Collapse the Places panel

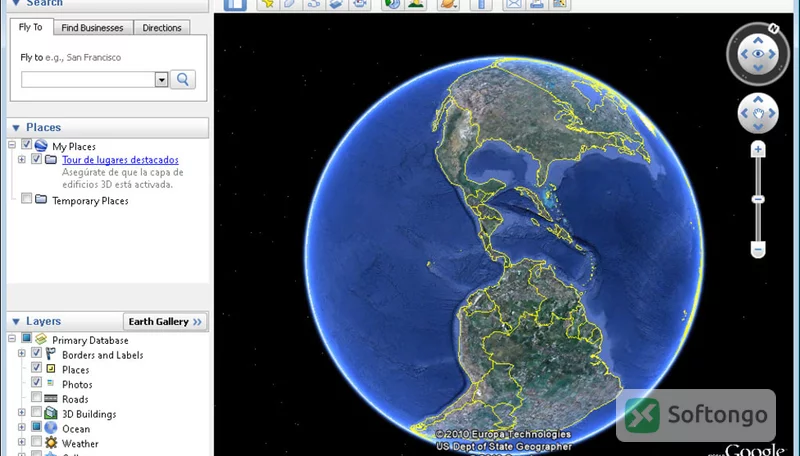point(16,128)
